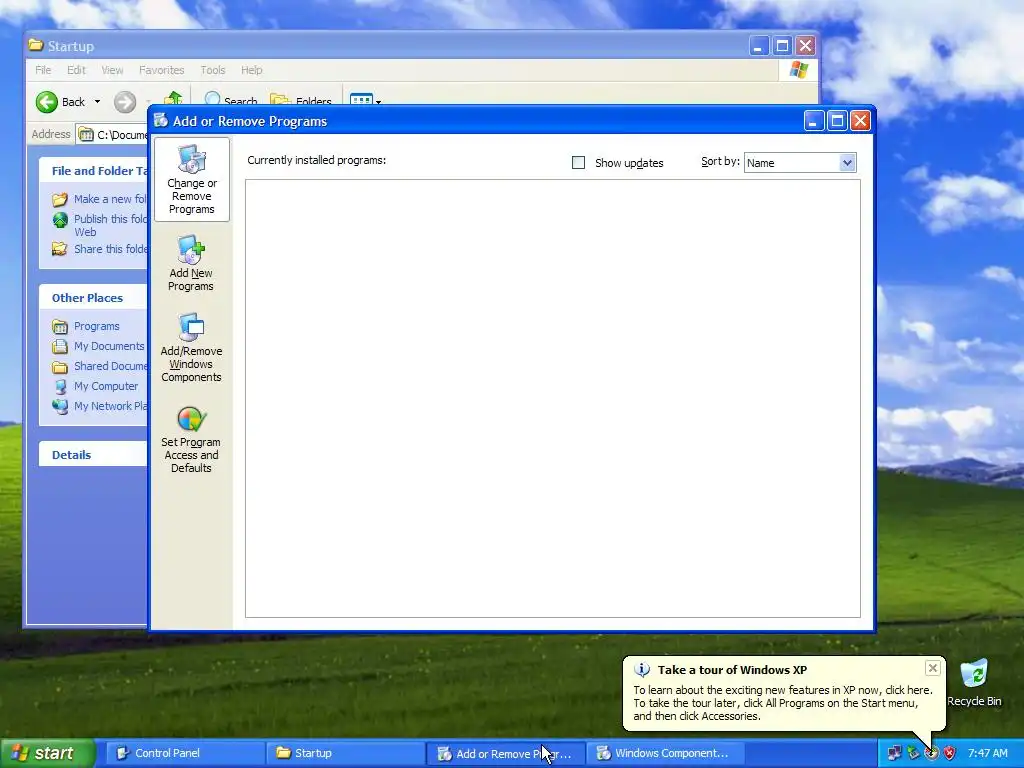The image size is (1024, 768).
Task: Open Set Program Access and Defaults
Action: [191, 439]
